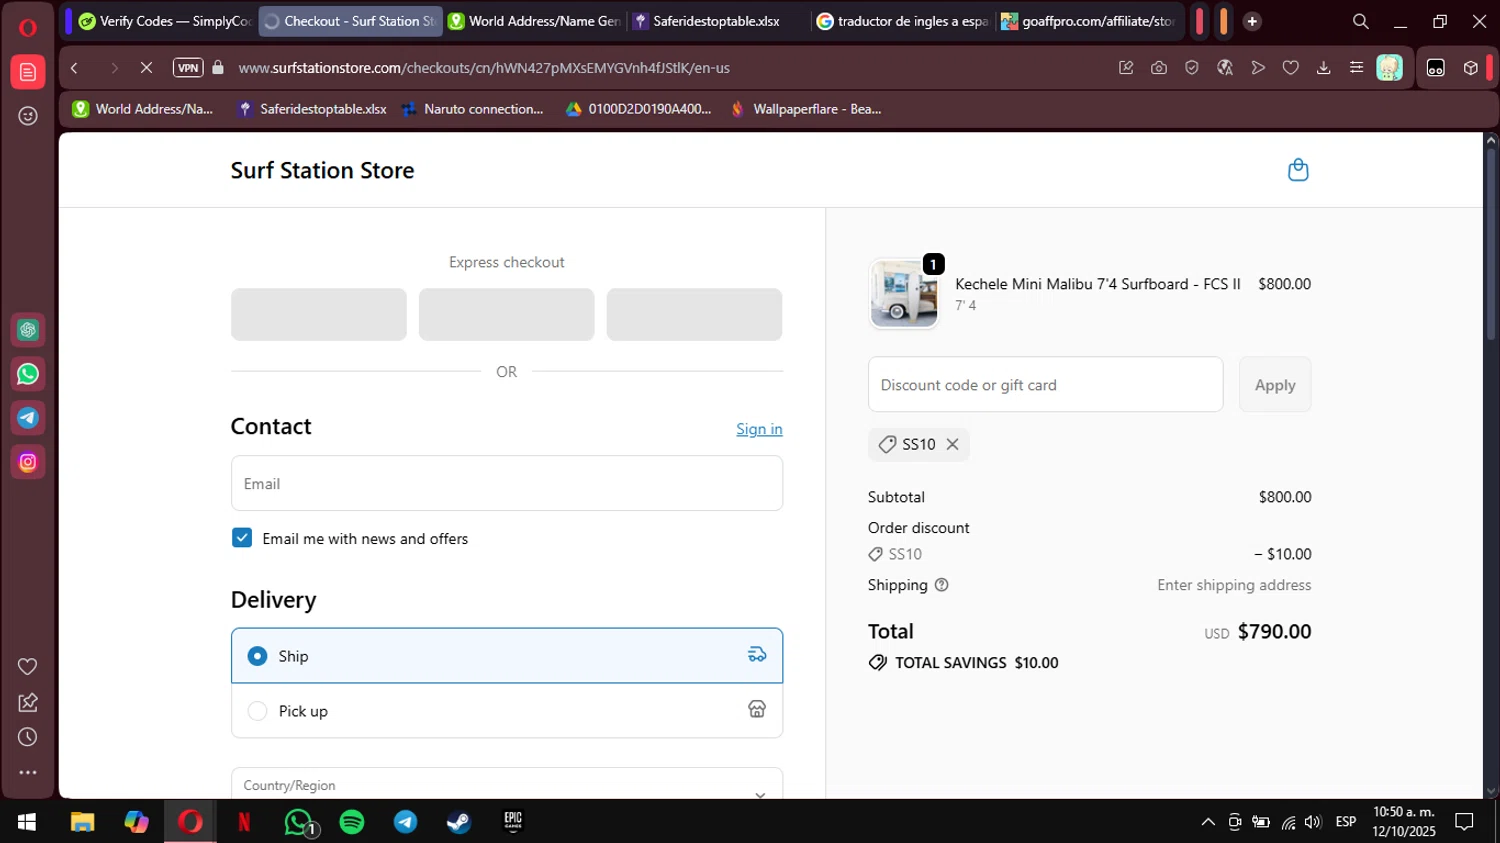Open World Address/Na... bookmark

tap(143, 109)
